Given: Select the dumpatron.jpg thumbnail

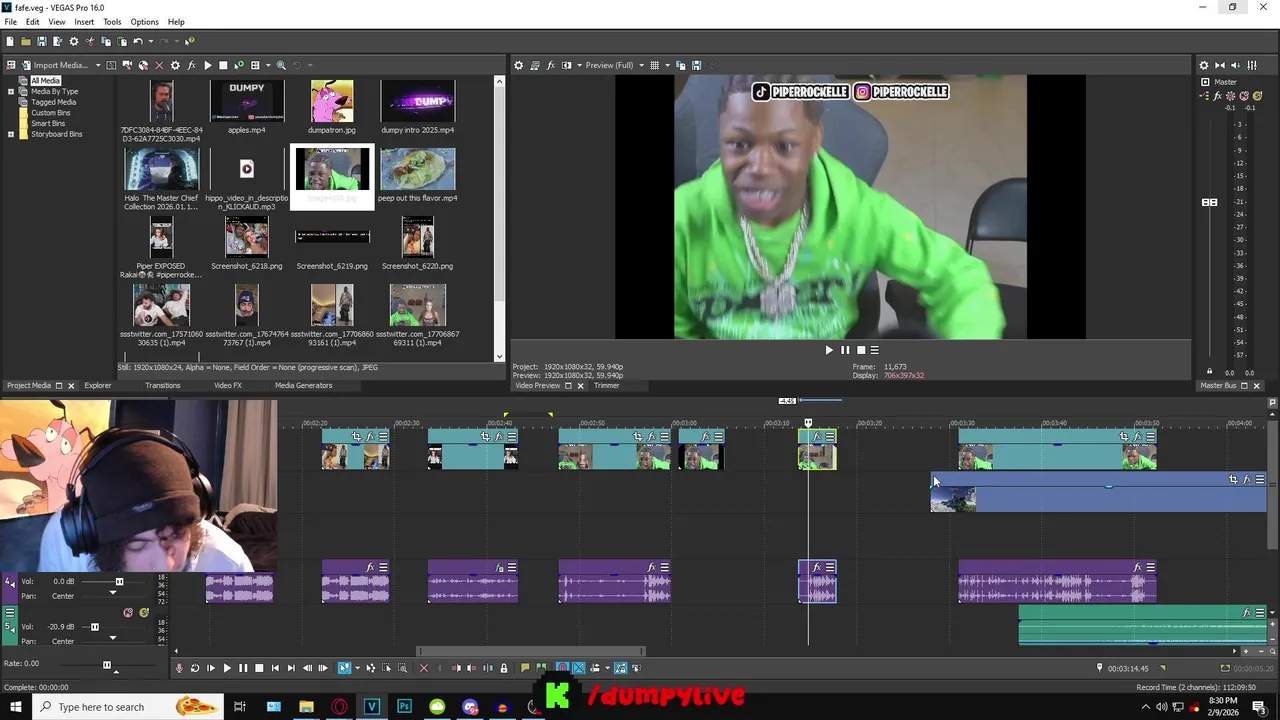Looking at the screenshot, I should point(332,101).
